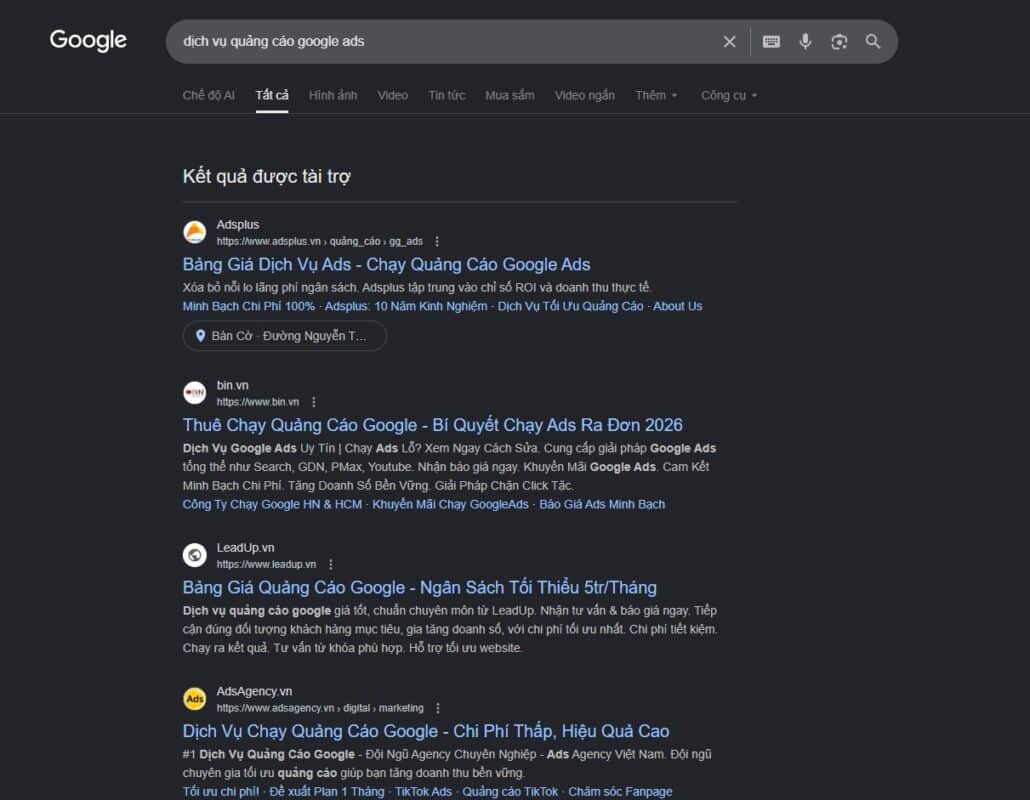Click the adsplus.vn quảng_cáo gg_ads URL
Viewport: 1030px width, 800px height.
[319, 242]
